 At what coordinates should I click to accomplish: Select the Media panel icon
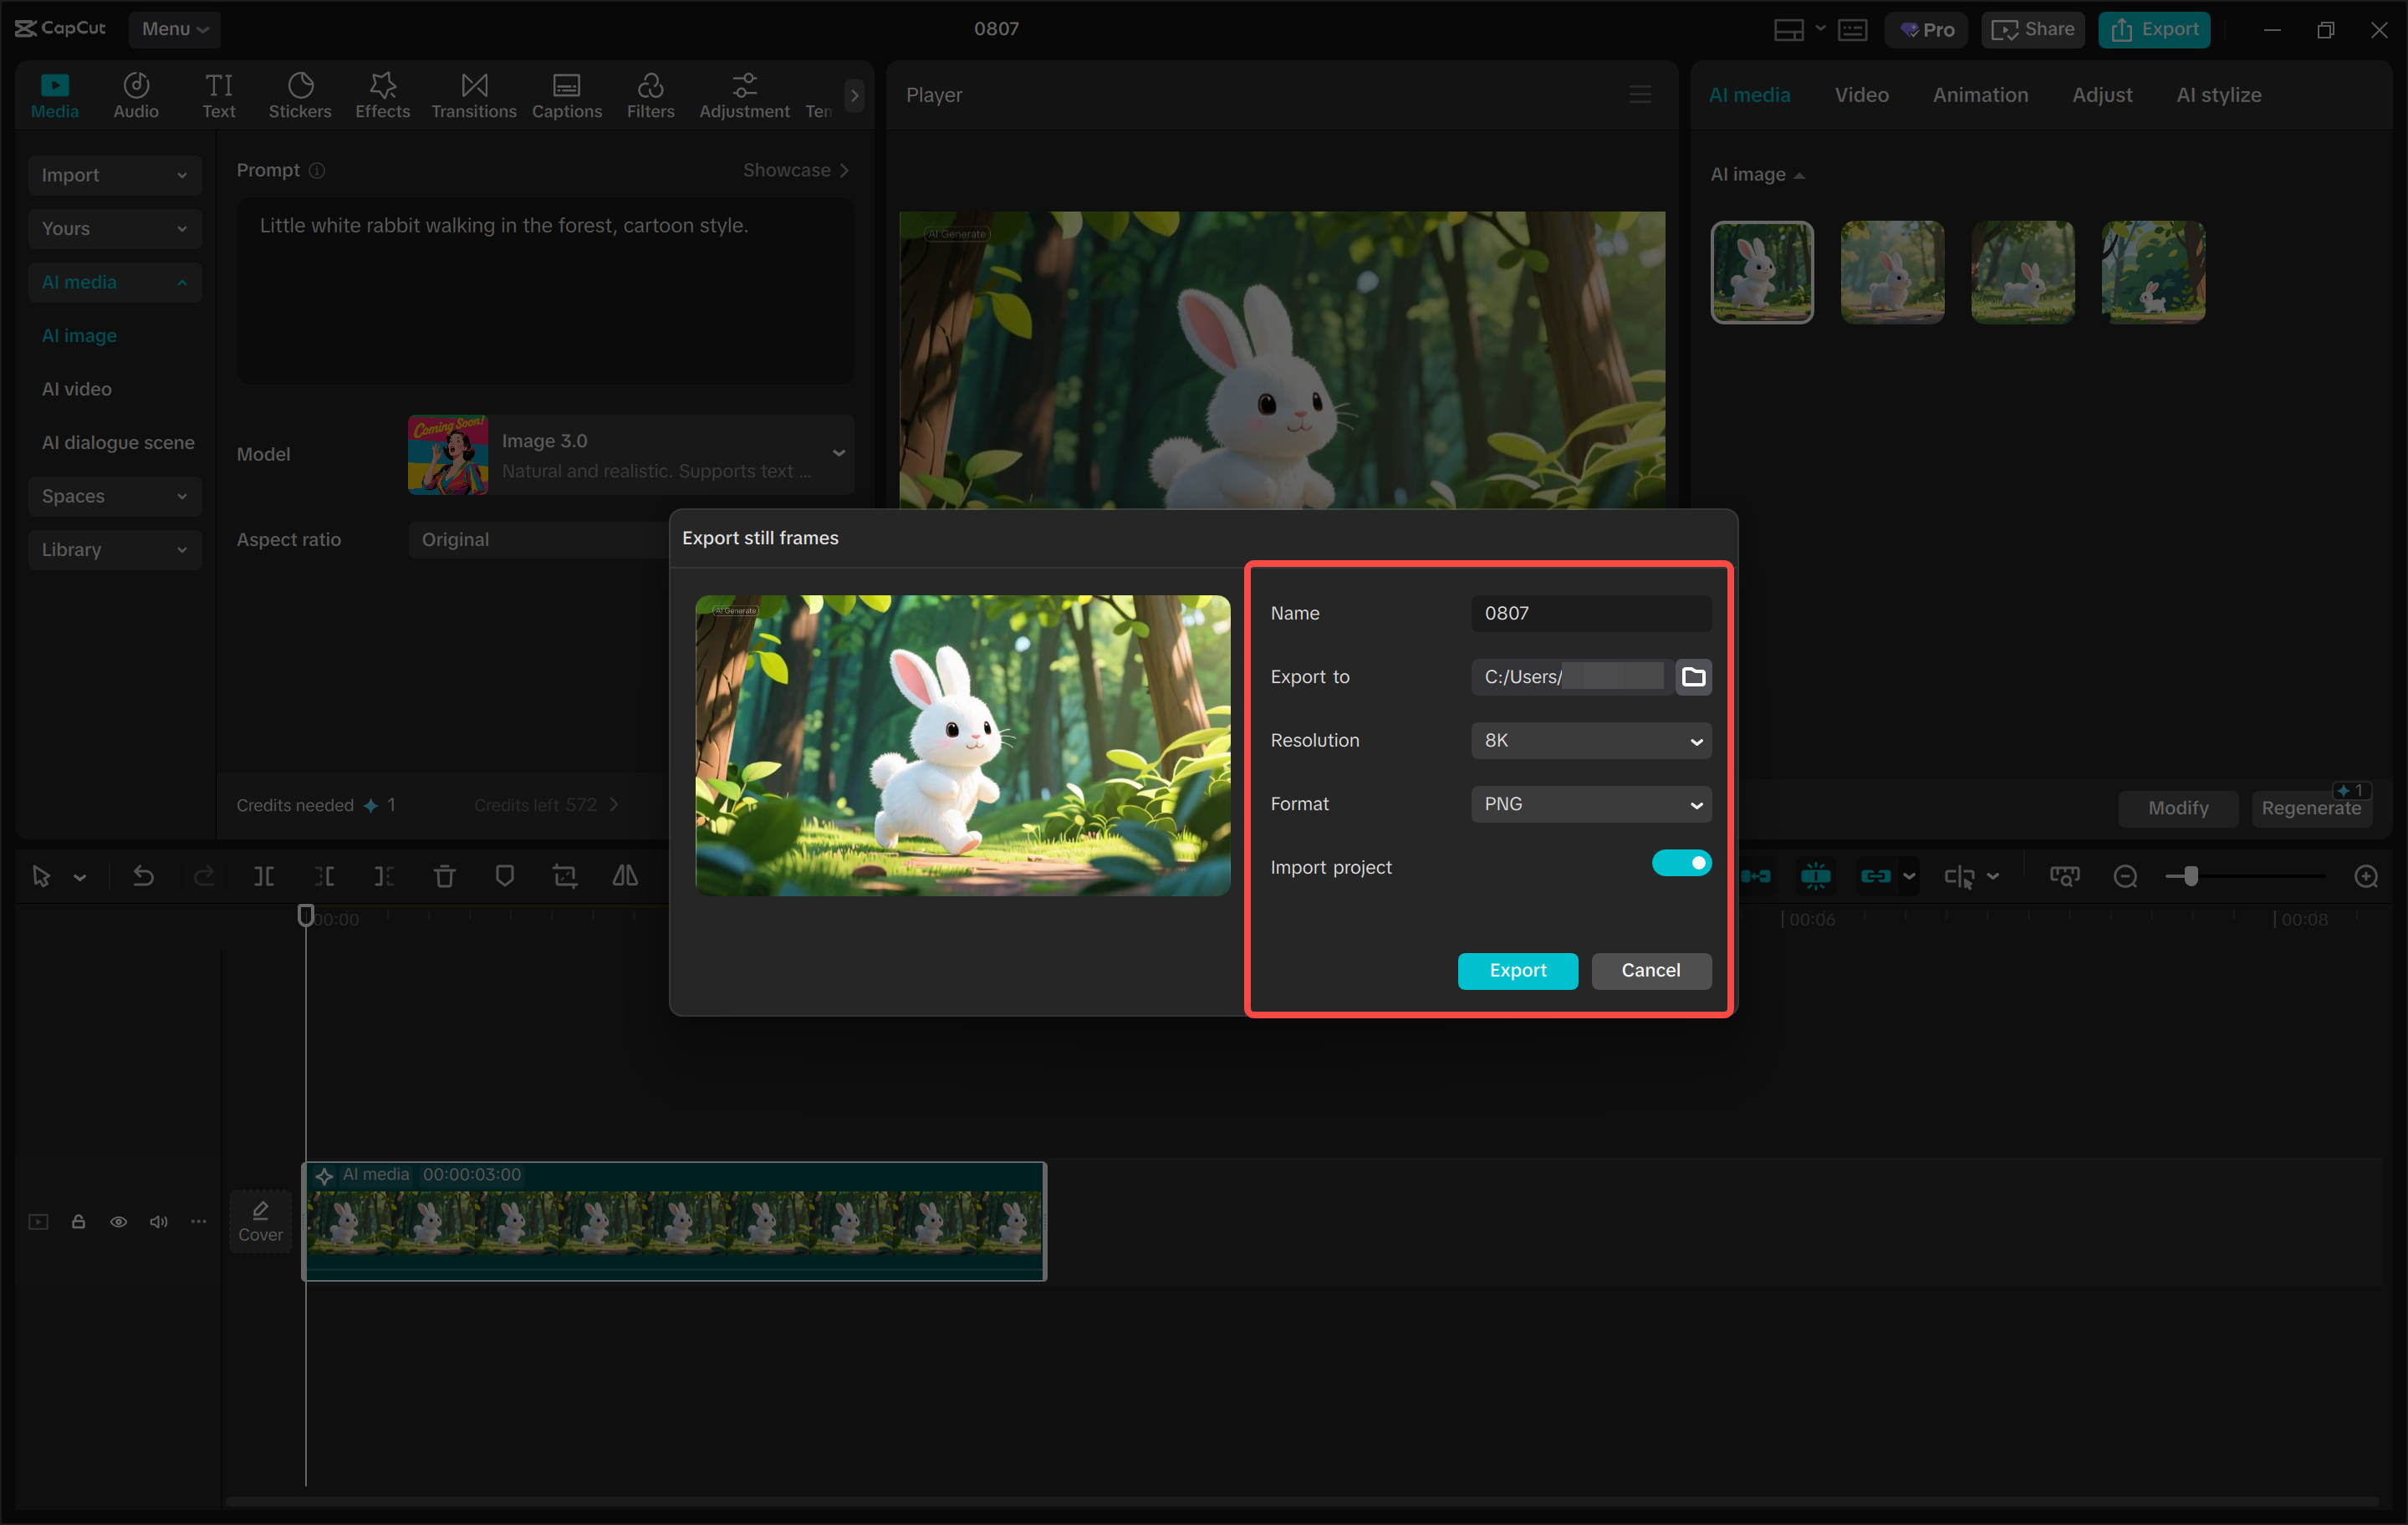click(x=55, y=95)
